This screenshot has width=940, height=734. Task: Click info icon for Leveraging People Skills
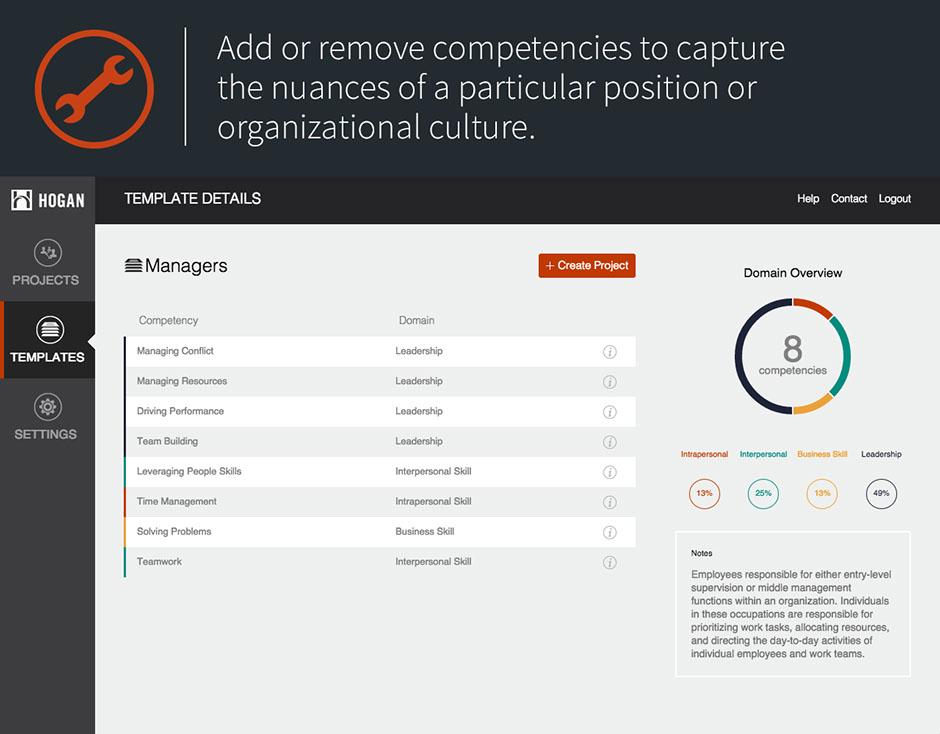[610, 472]
